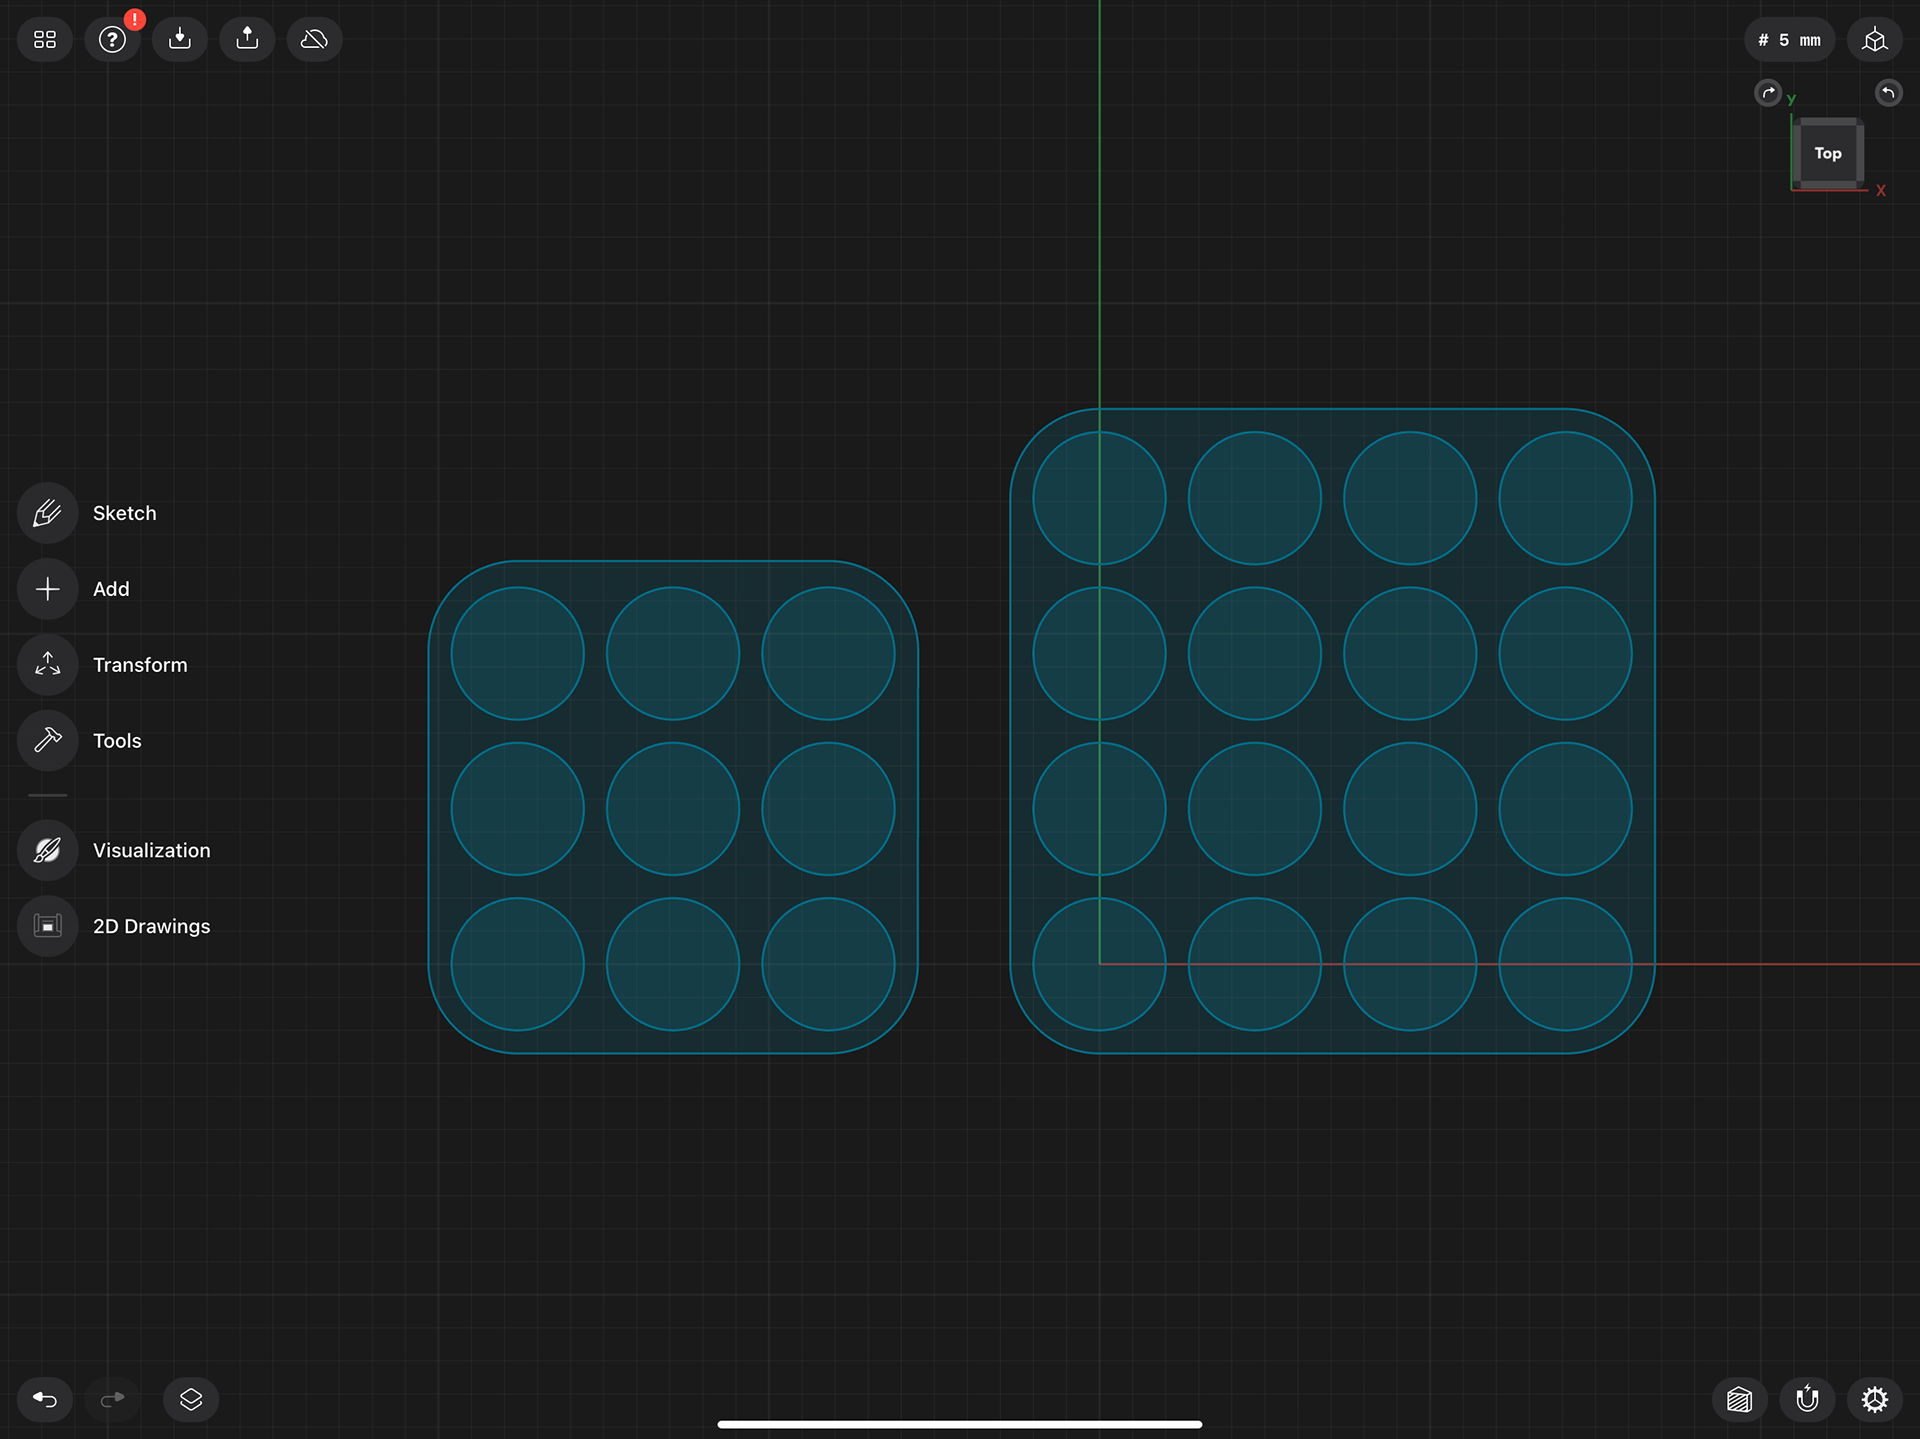This screenshot has height=1439, width=1920.
Task: Open section view hatched cube
Action: point(1739,1398)
